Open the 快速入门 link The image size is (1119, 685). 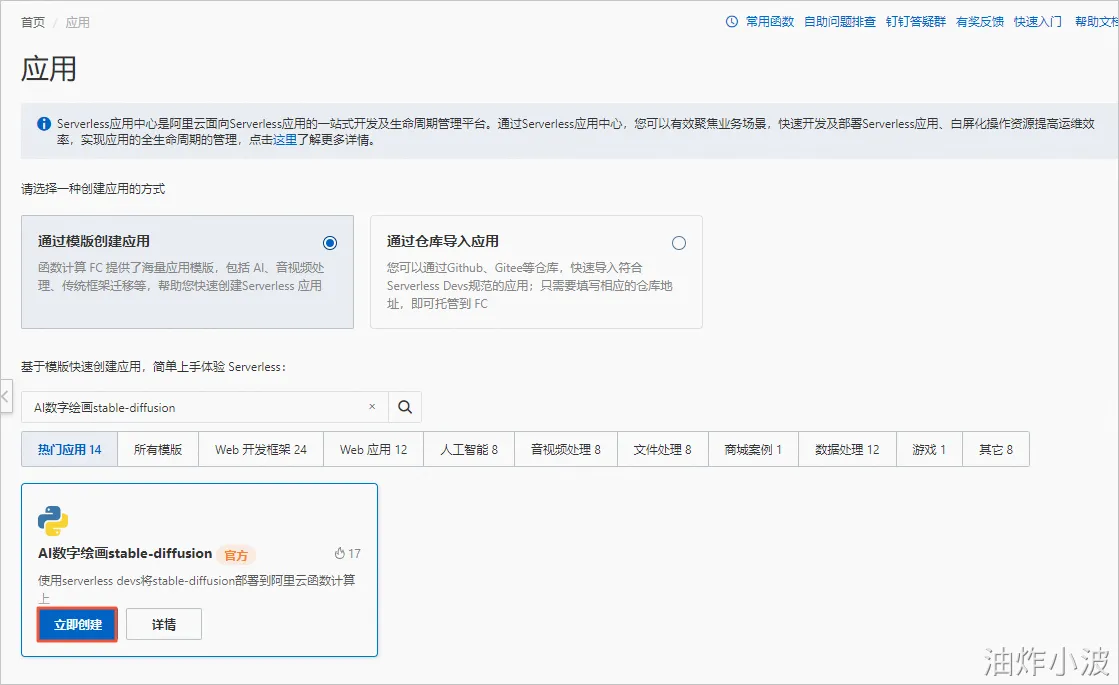coord(1038,21)
